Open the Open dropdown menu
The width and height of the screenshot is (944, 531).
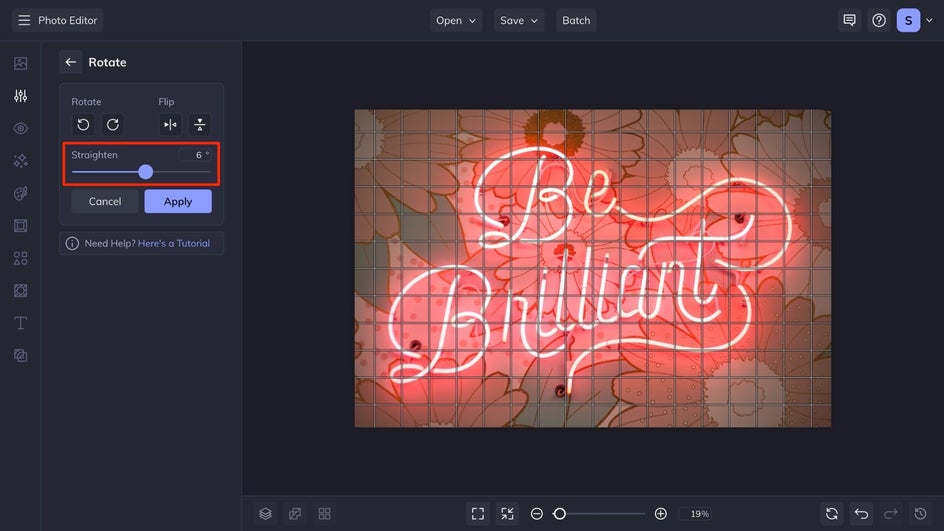click(456, 20)
